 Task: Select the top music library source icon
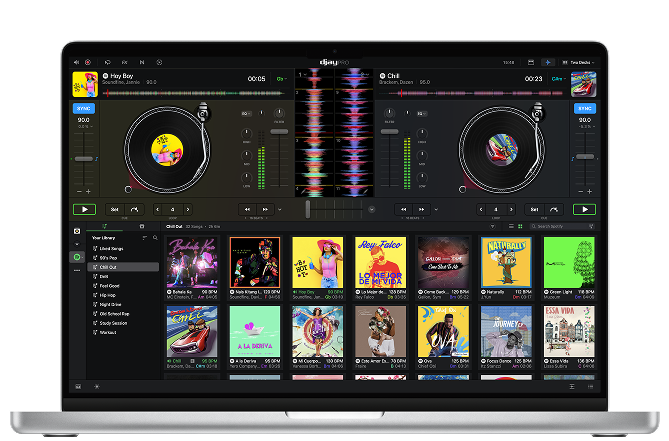(77, 231)
